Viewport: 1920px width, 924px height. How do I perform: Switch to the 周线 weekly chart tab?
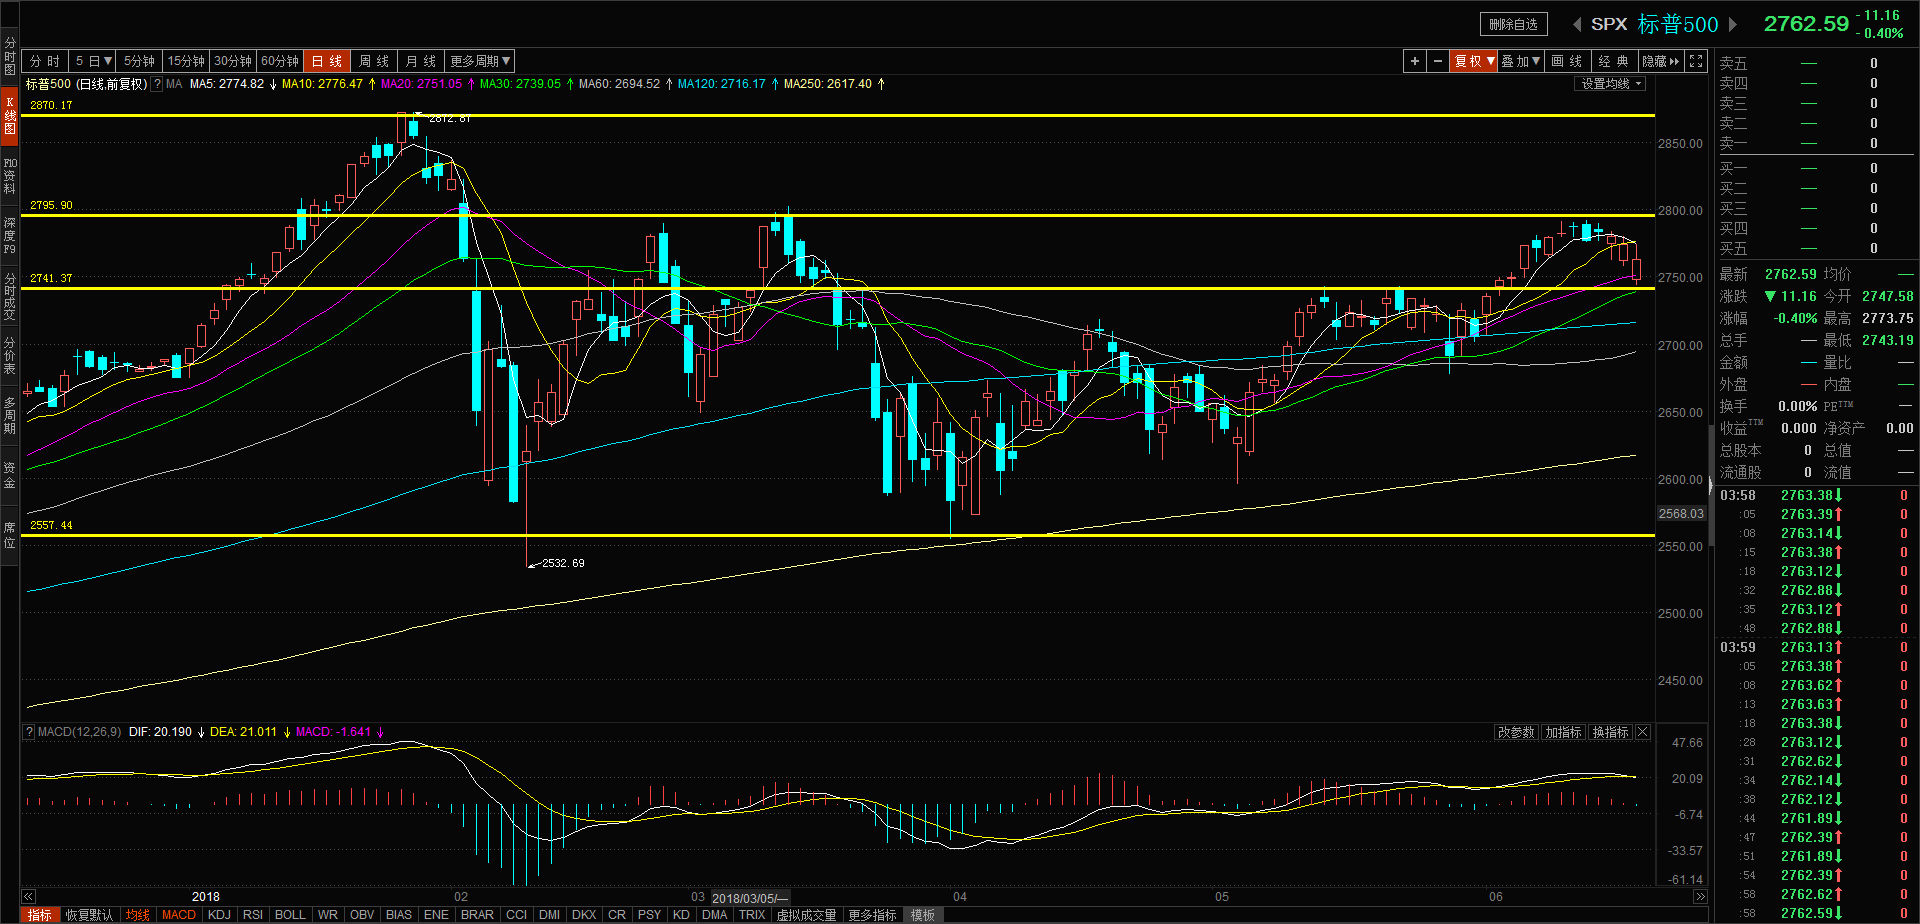click(x=374, y=62)
